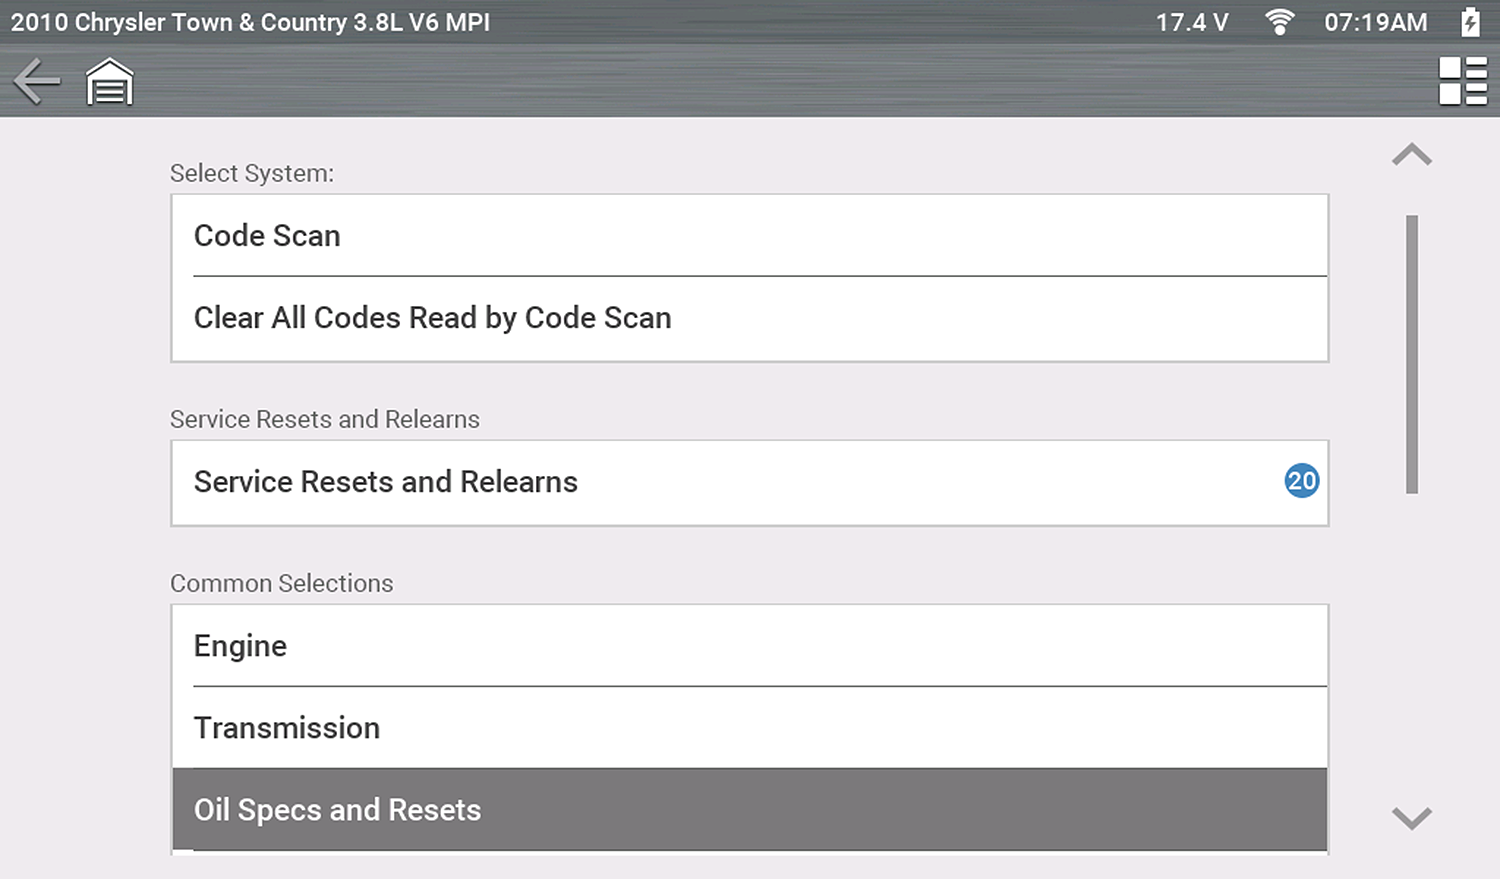Open the Transmission system

[748, 728]
